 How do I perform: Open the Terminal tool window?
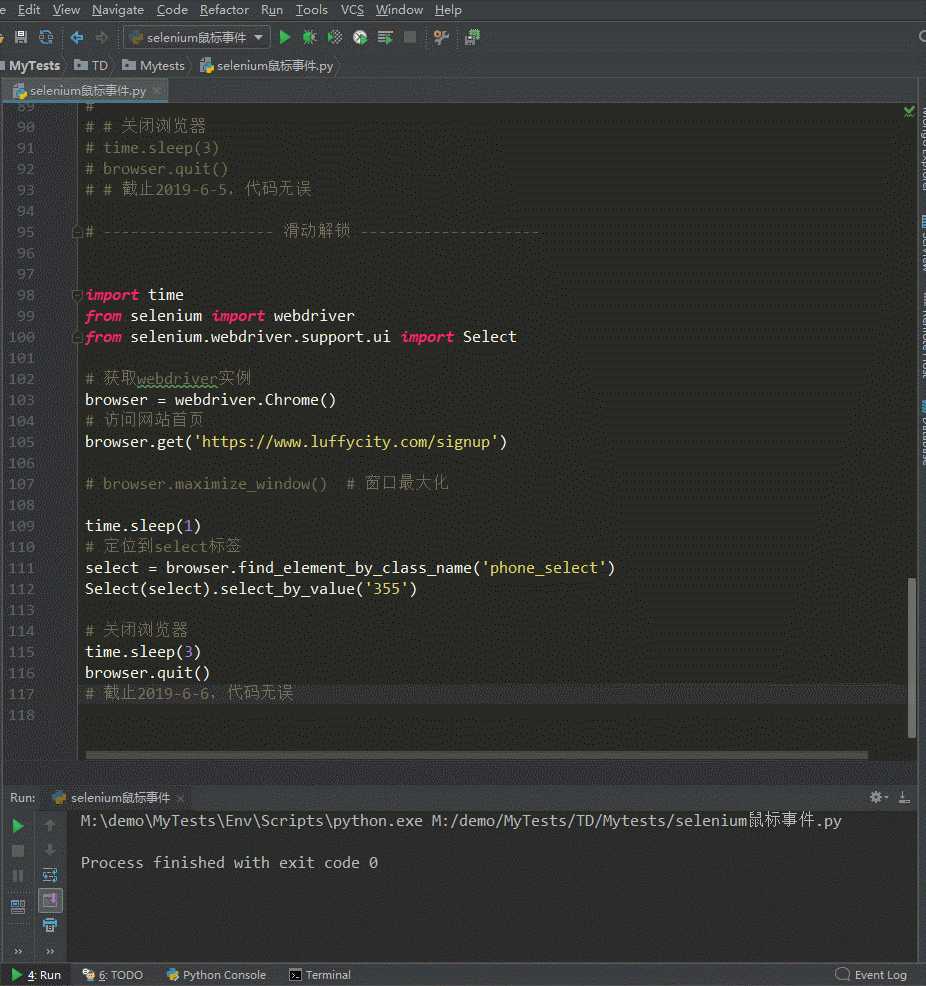(x=320, y=975)
